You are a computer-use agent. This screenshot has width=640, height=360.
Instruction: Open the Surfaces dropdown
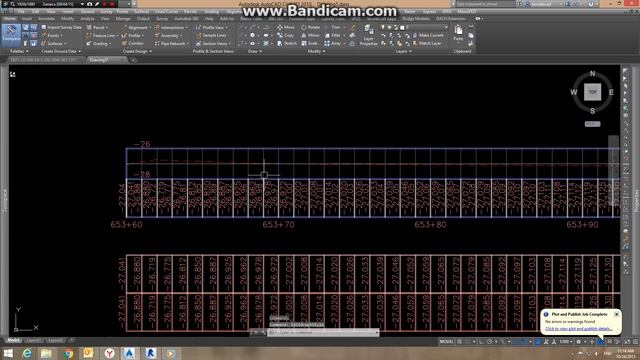53,43
